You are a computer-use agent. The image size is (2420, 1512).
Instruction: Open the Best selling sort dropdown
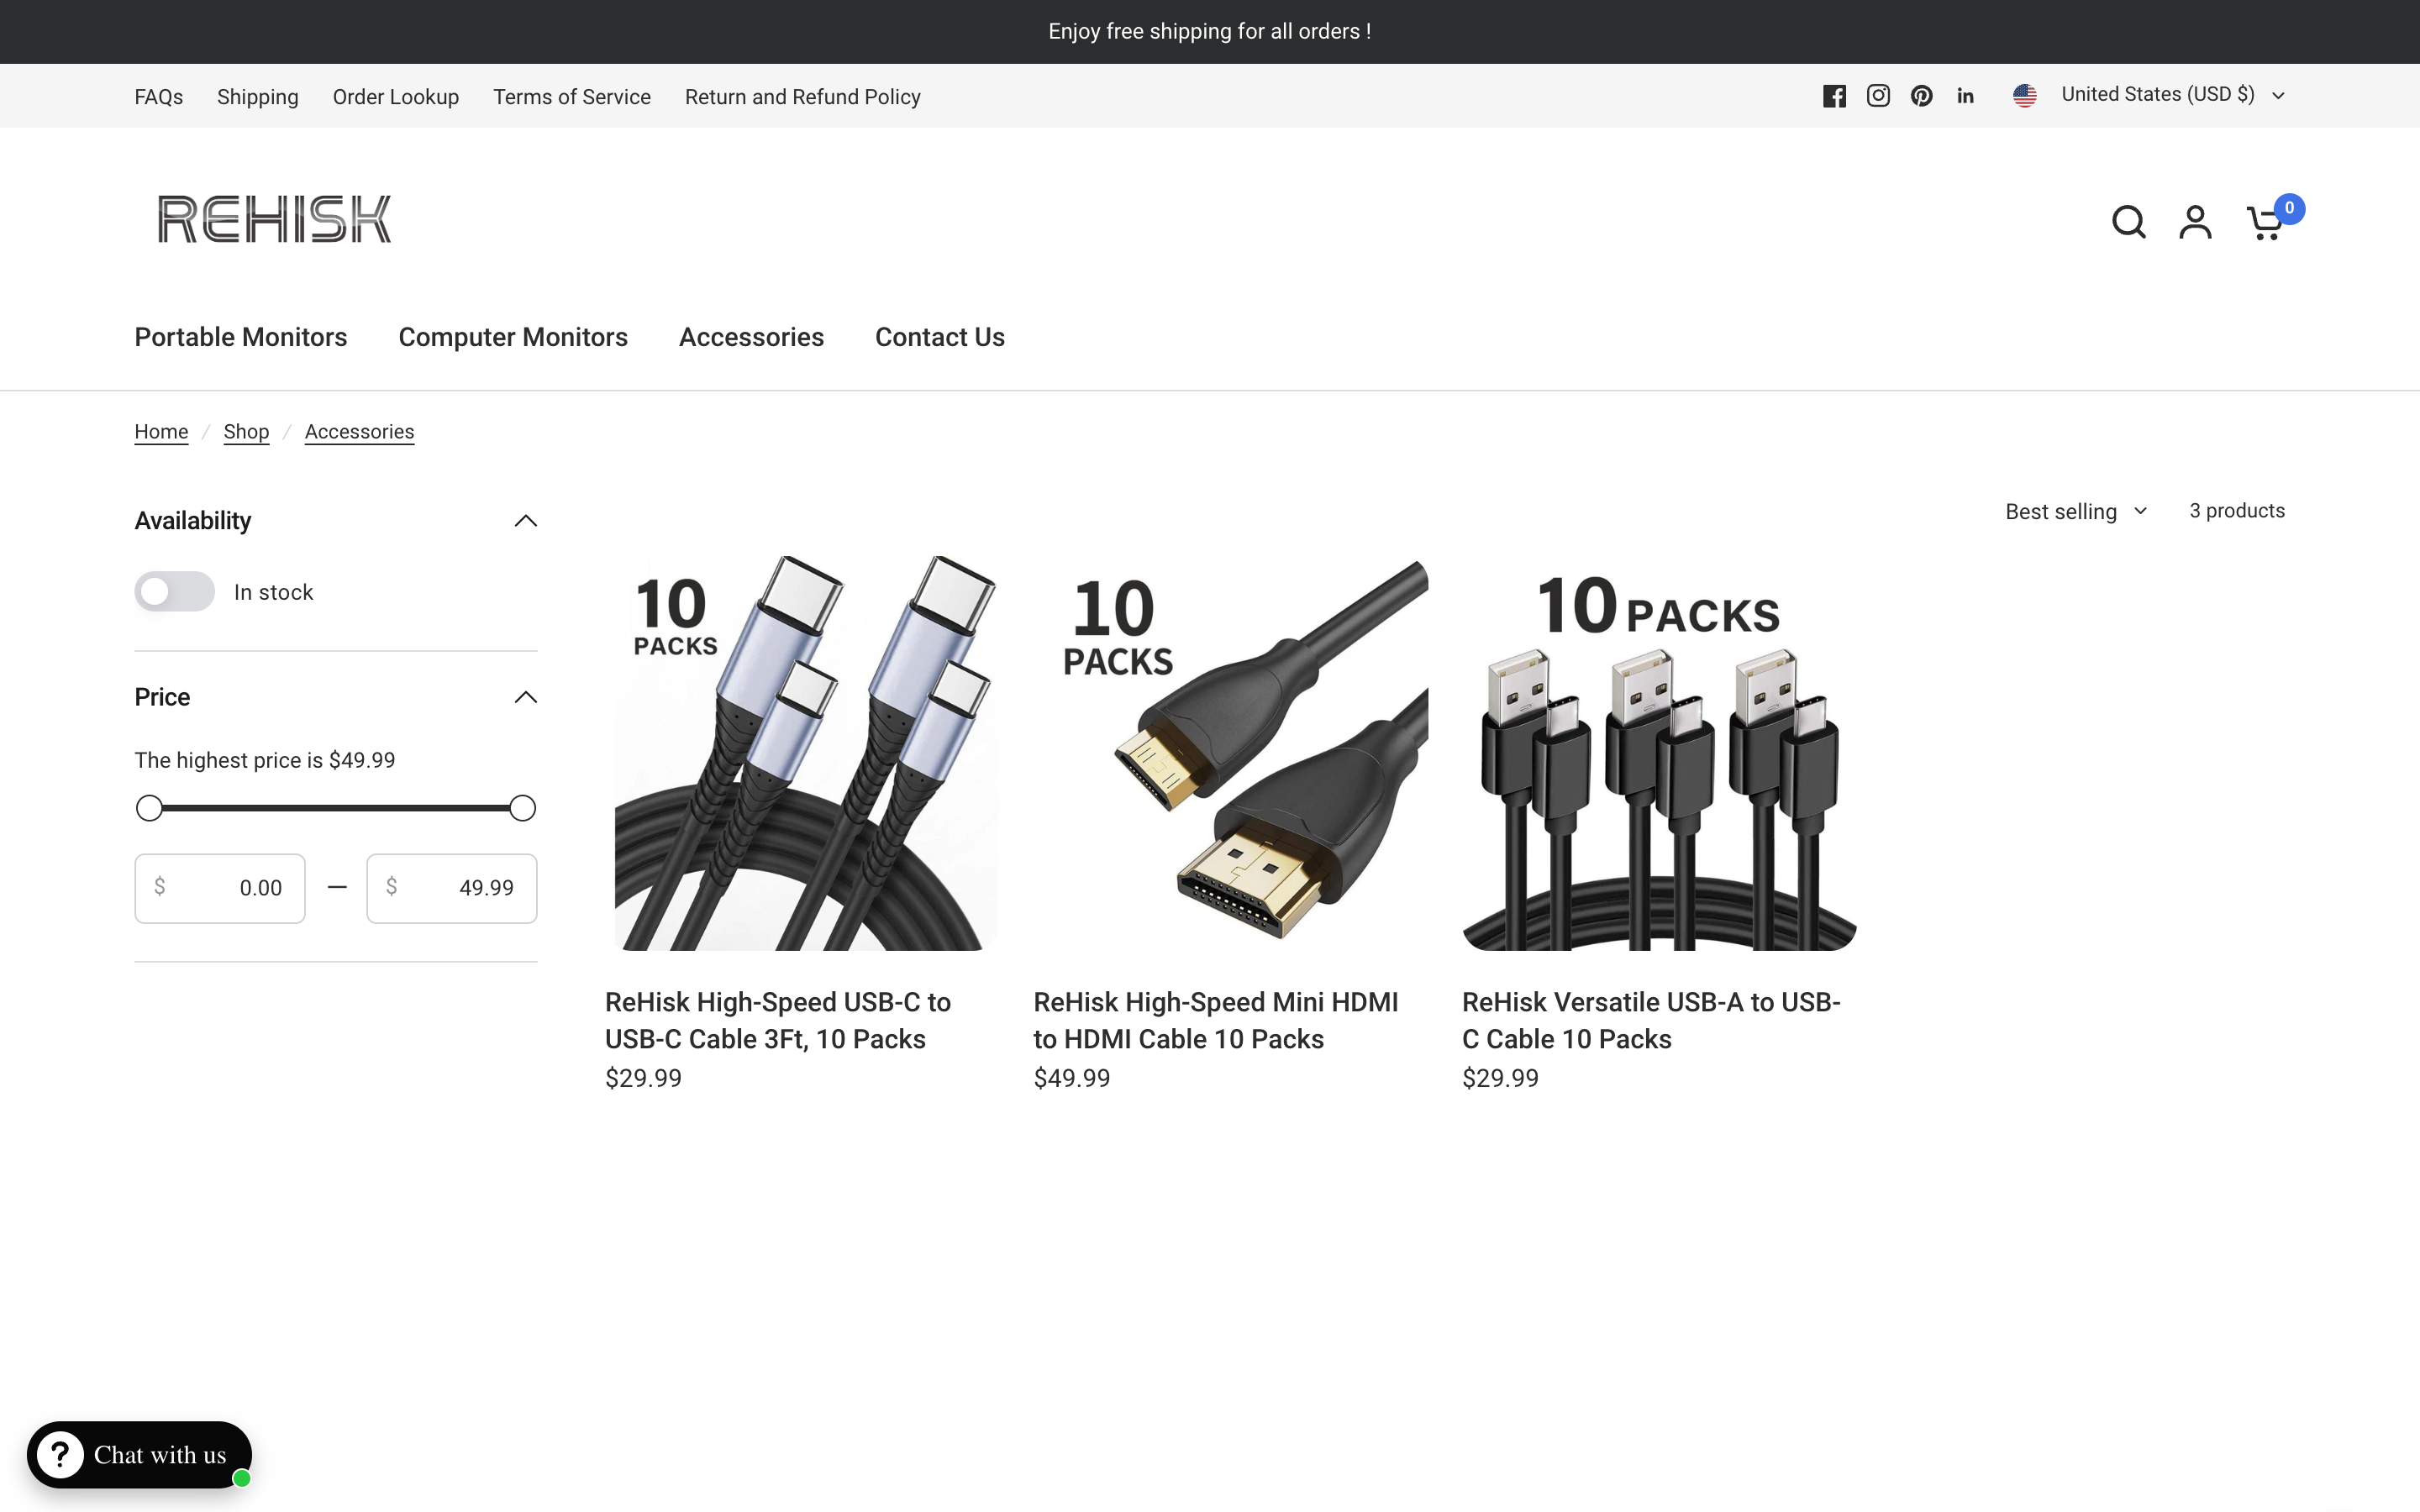[2073, 511]
